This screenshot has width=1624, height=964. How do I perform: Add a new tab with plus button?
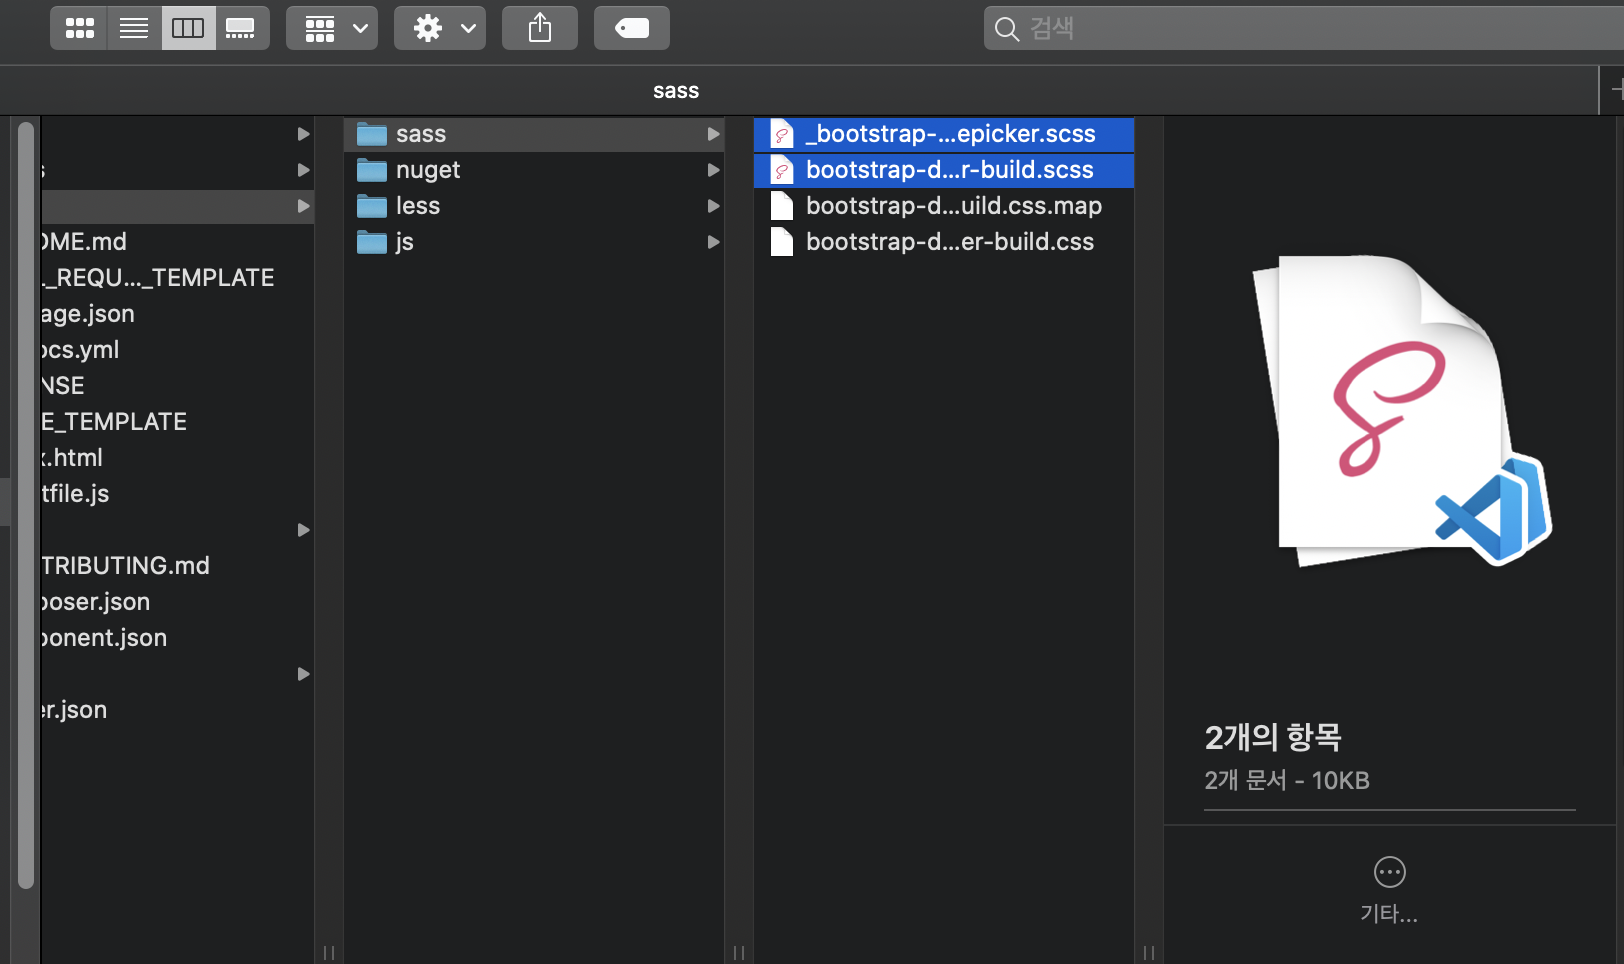[1615, 91]
